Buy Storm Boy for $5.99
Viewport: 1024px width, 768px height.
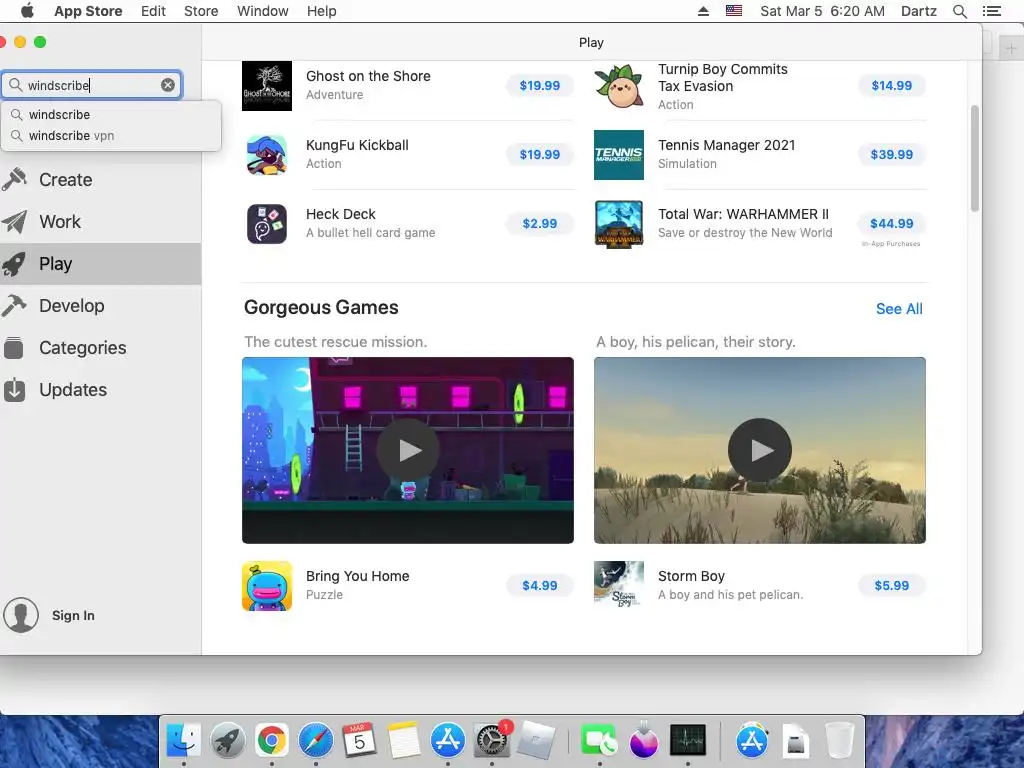[x=891, y=586]
